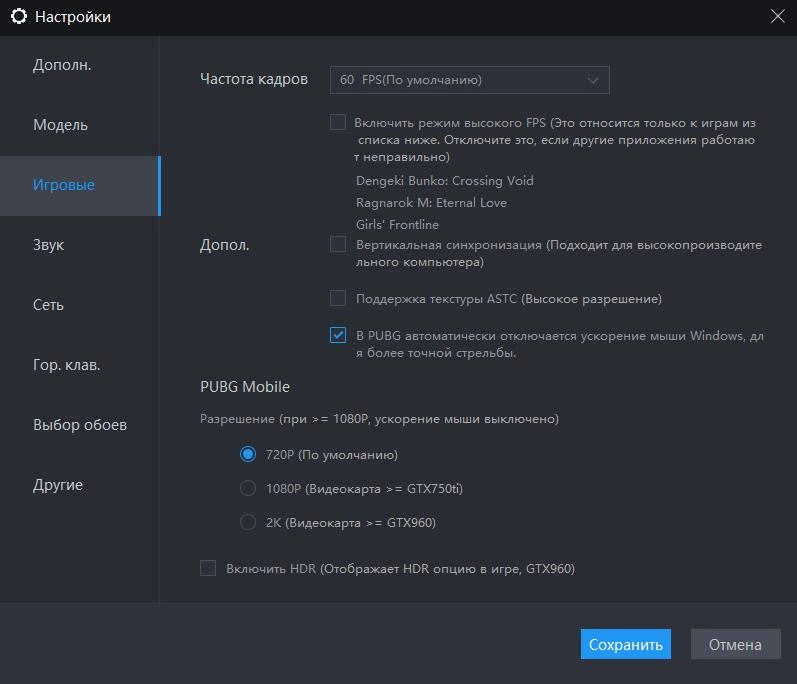Switch to the Модель tab
Image resolution: width=797 pixels, height=684 pixels.
coord(61,125)
